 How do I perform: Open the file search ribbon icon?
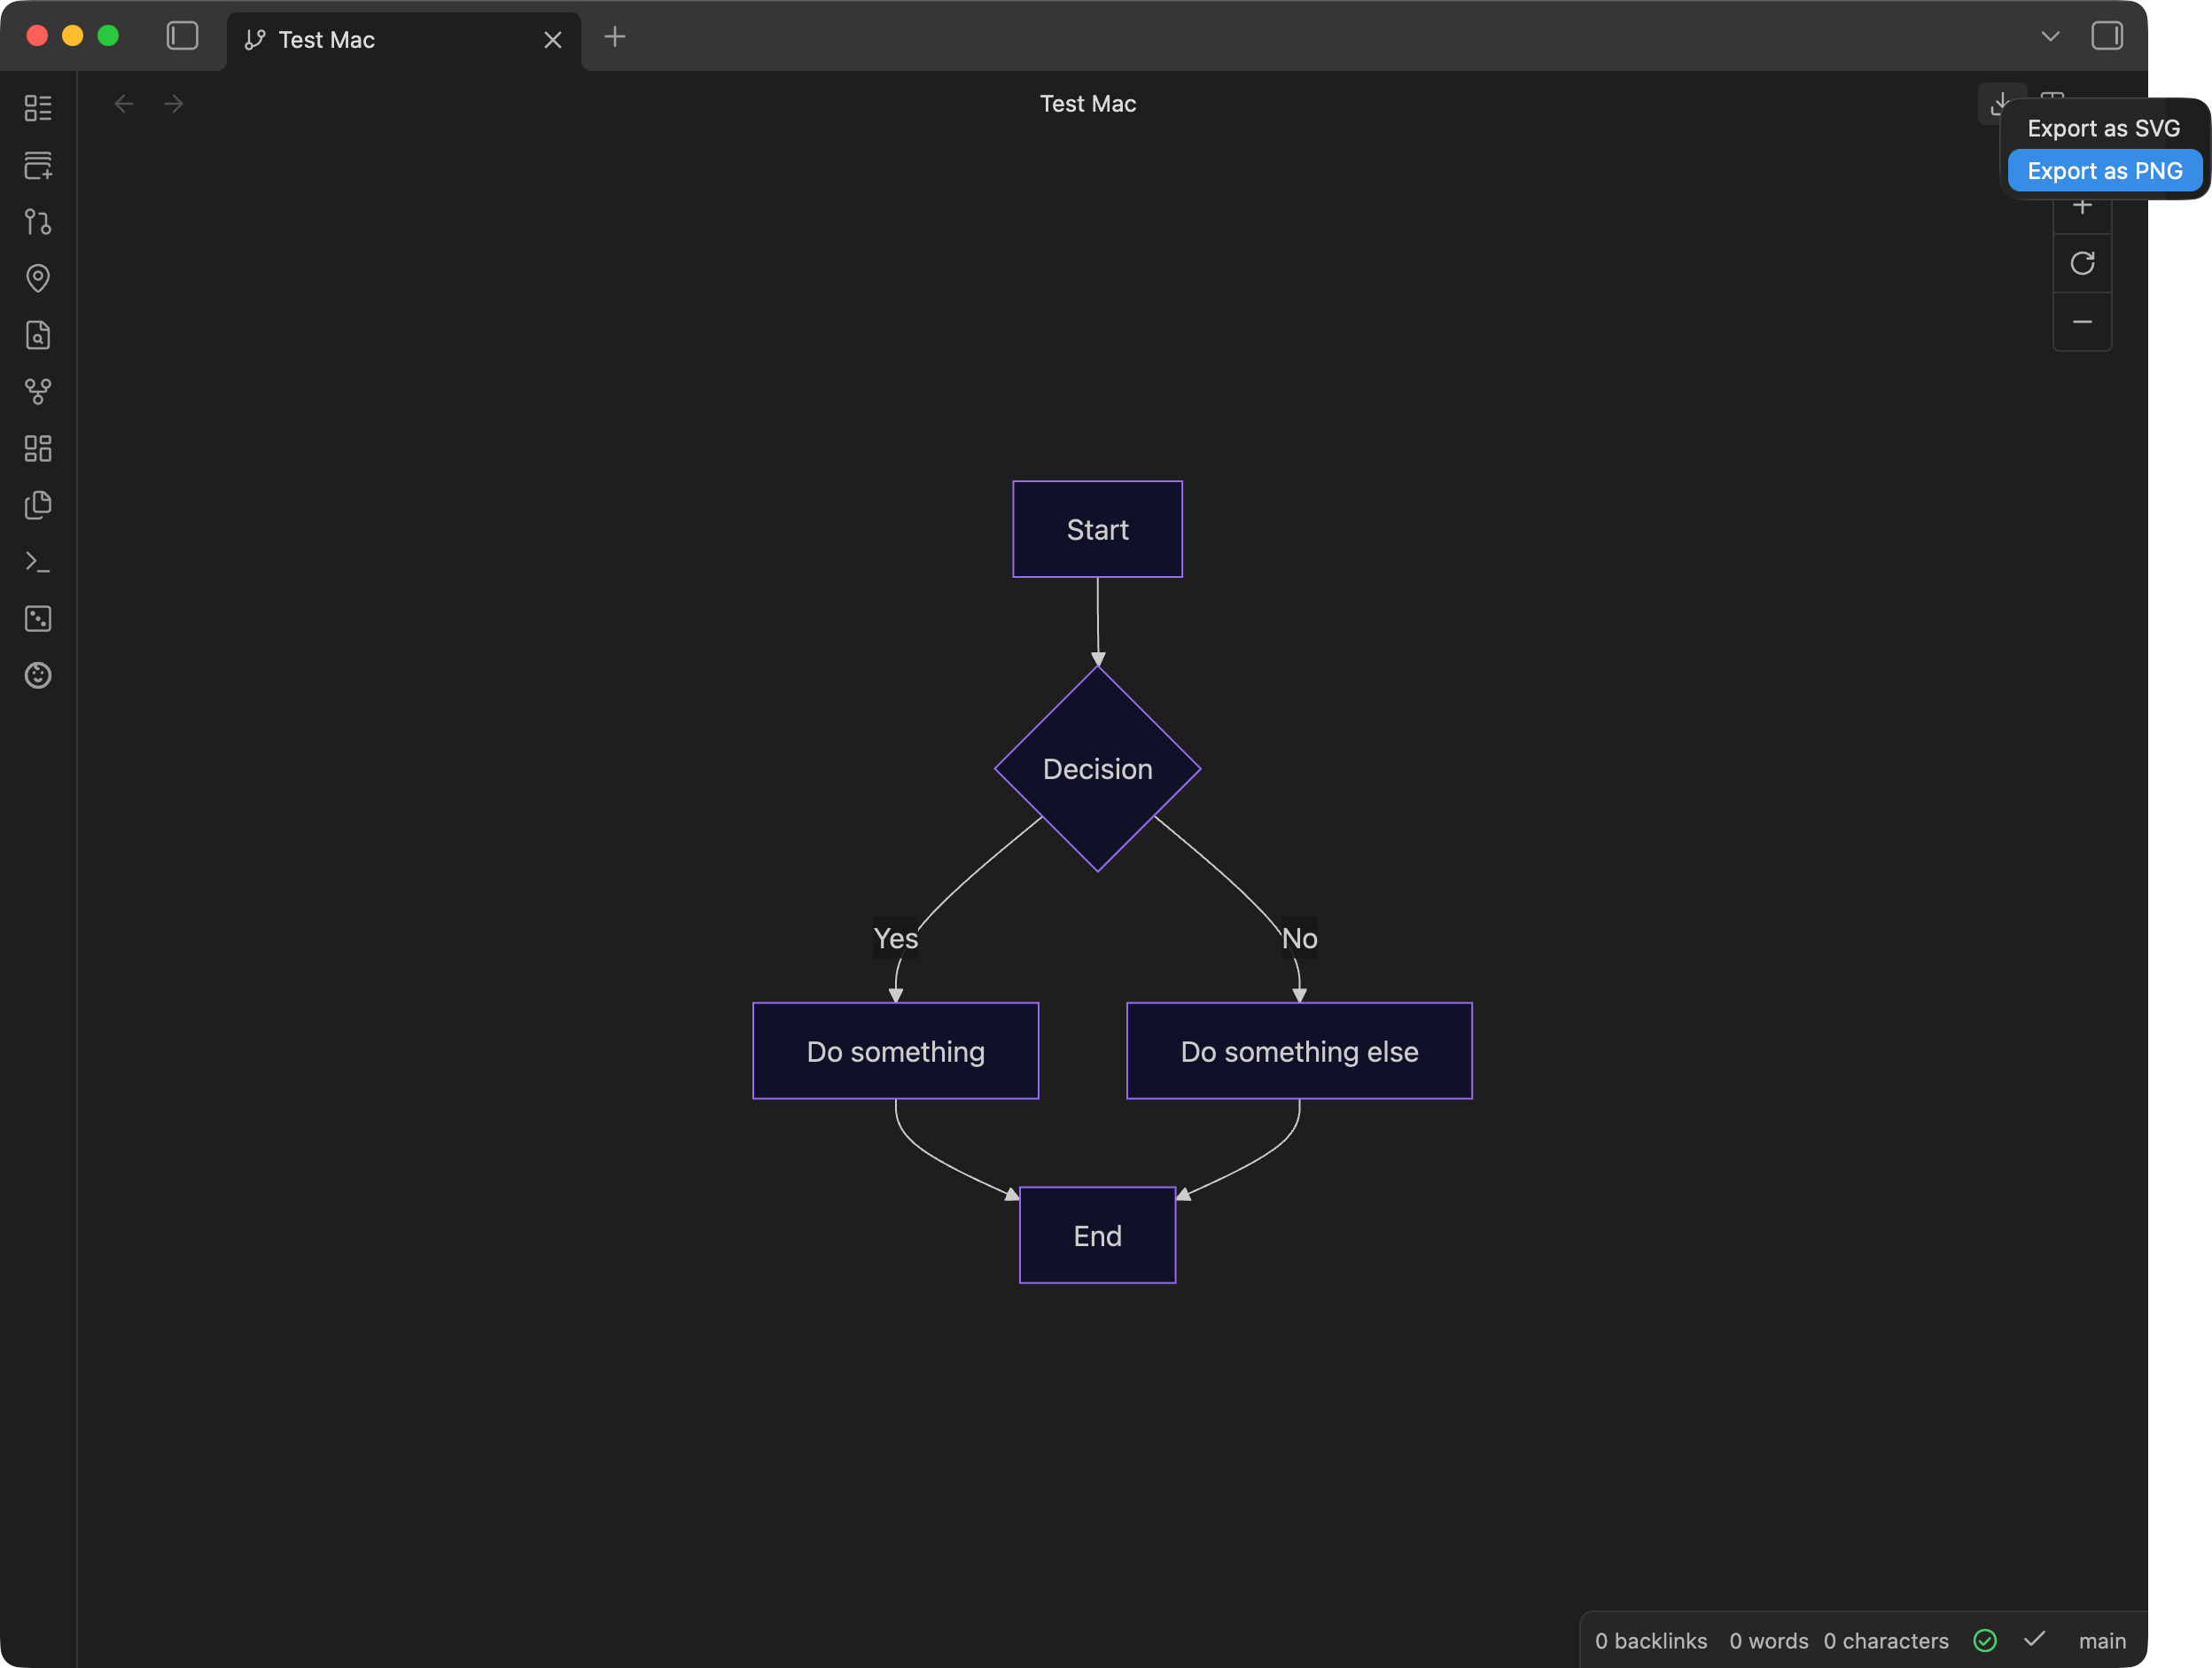[38, 335]
